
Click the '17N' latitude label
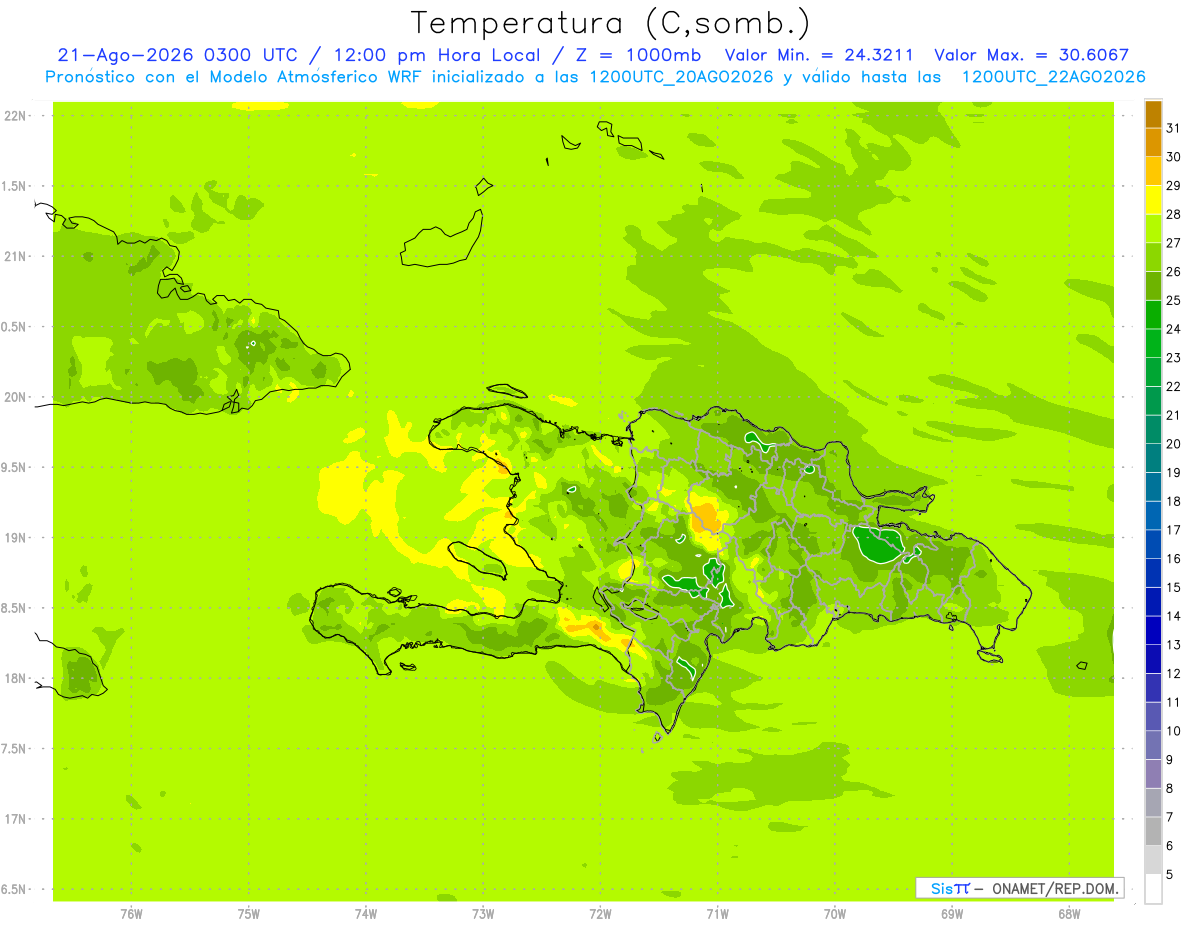coord(15,819)
